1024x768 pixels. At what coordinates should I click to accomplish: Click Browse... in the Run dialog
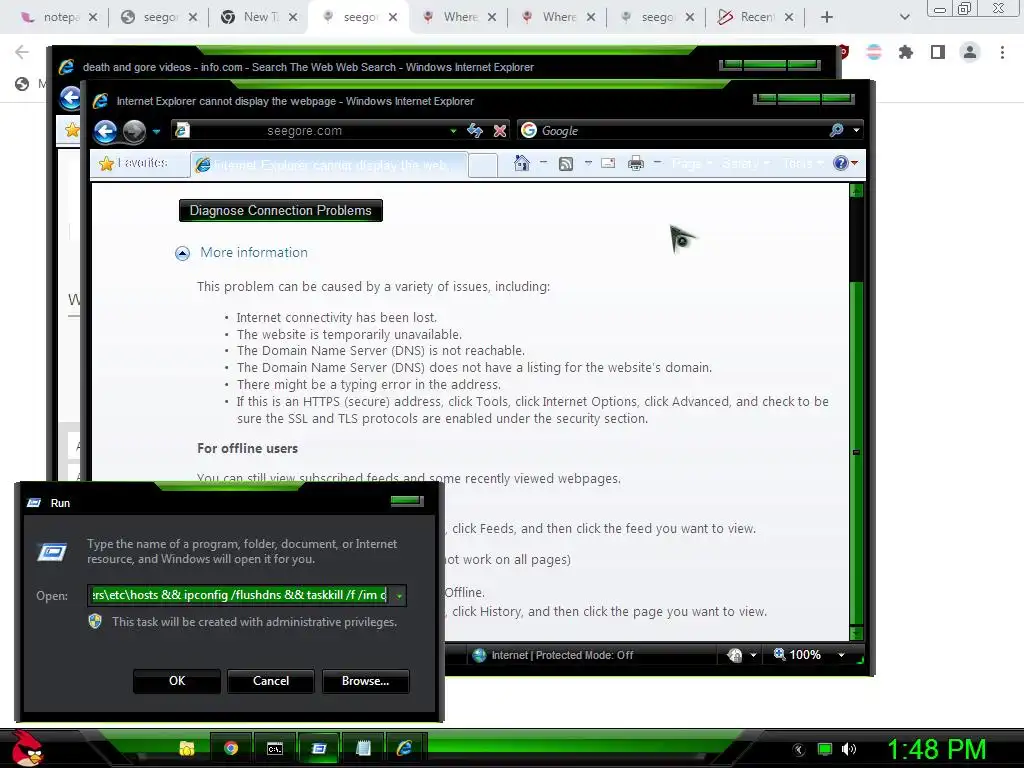point(366,681)
